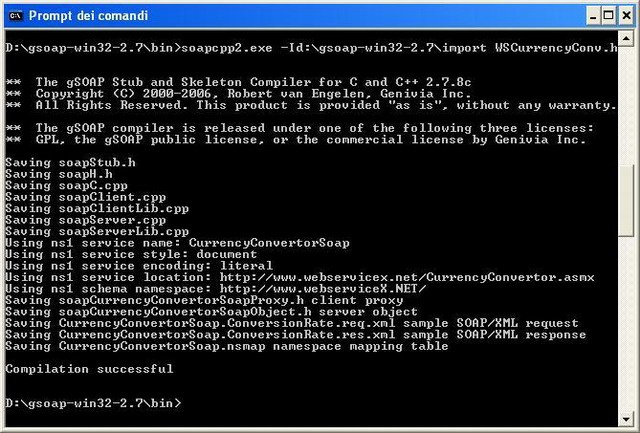Screen dimensions: 640x433
Task: Click the scrollbar track above the thumb
Action: coord(626,105)
